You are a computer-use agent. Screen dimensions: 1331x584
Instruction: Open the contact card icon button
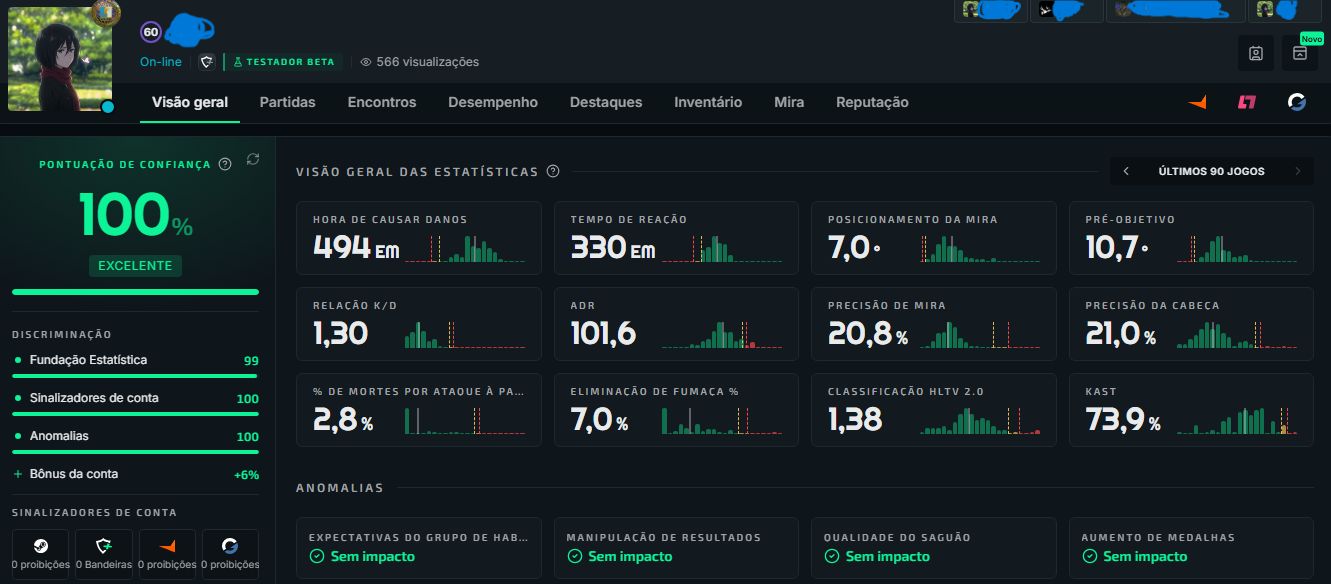click(1256, 53)
